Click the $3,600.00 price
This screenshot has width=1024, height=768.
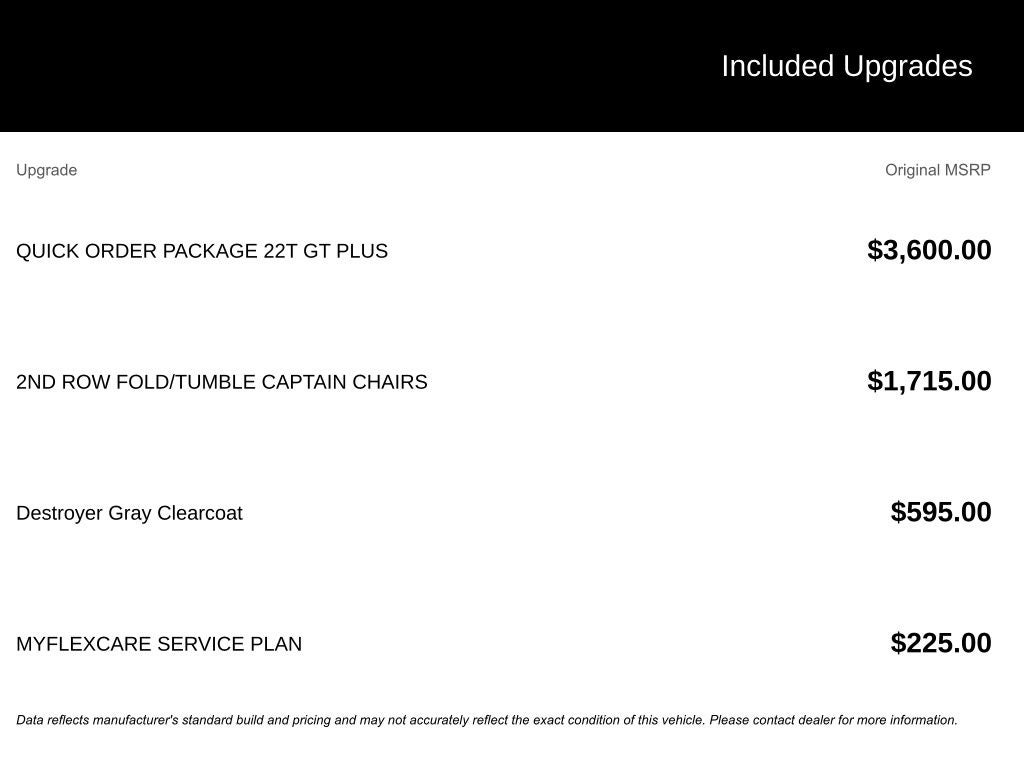click(x=929, y=250)
